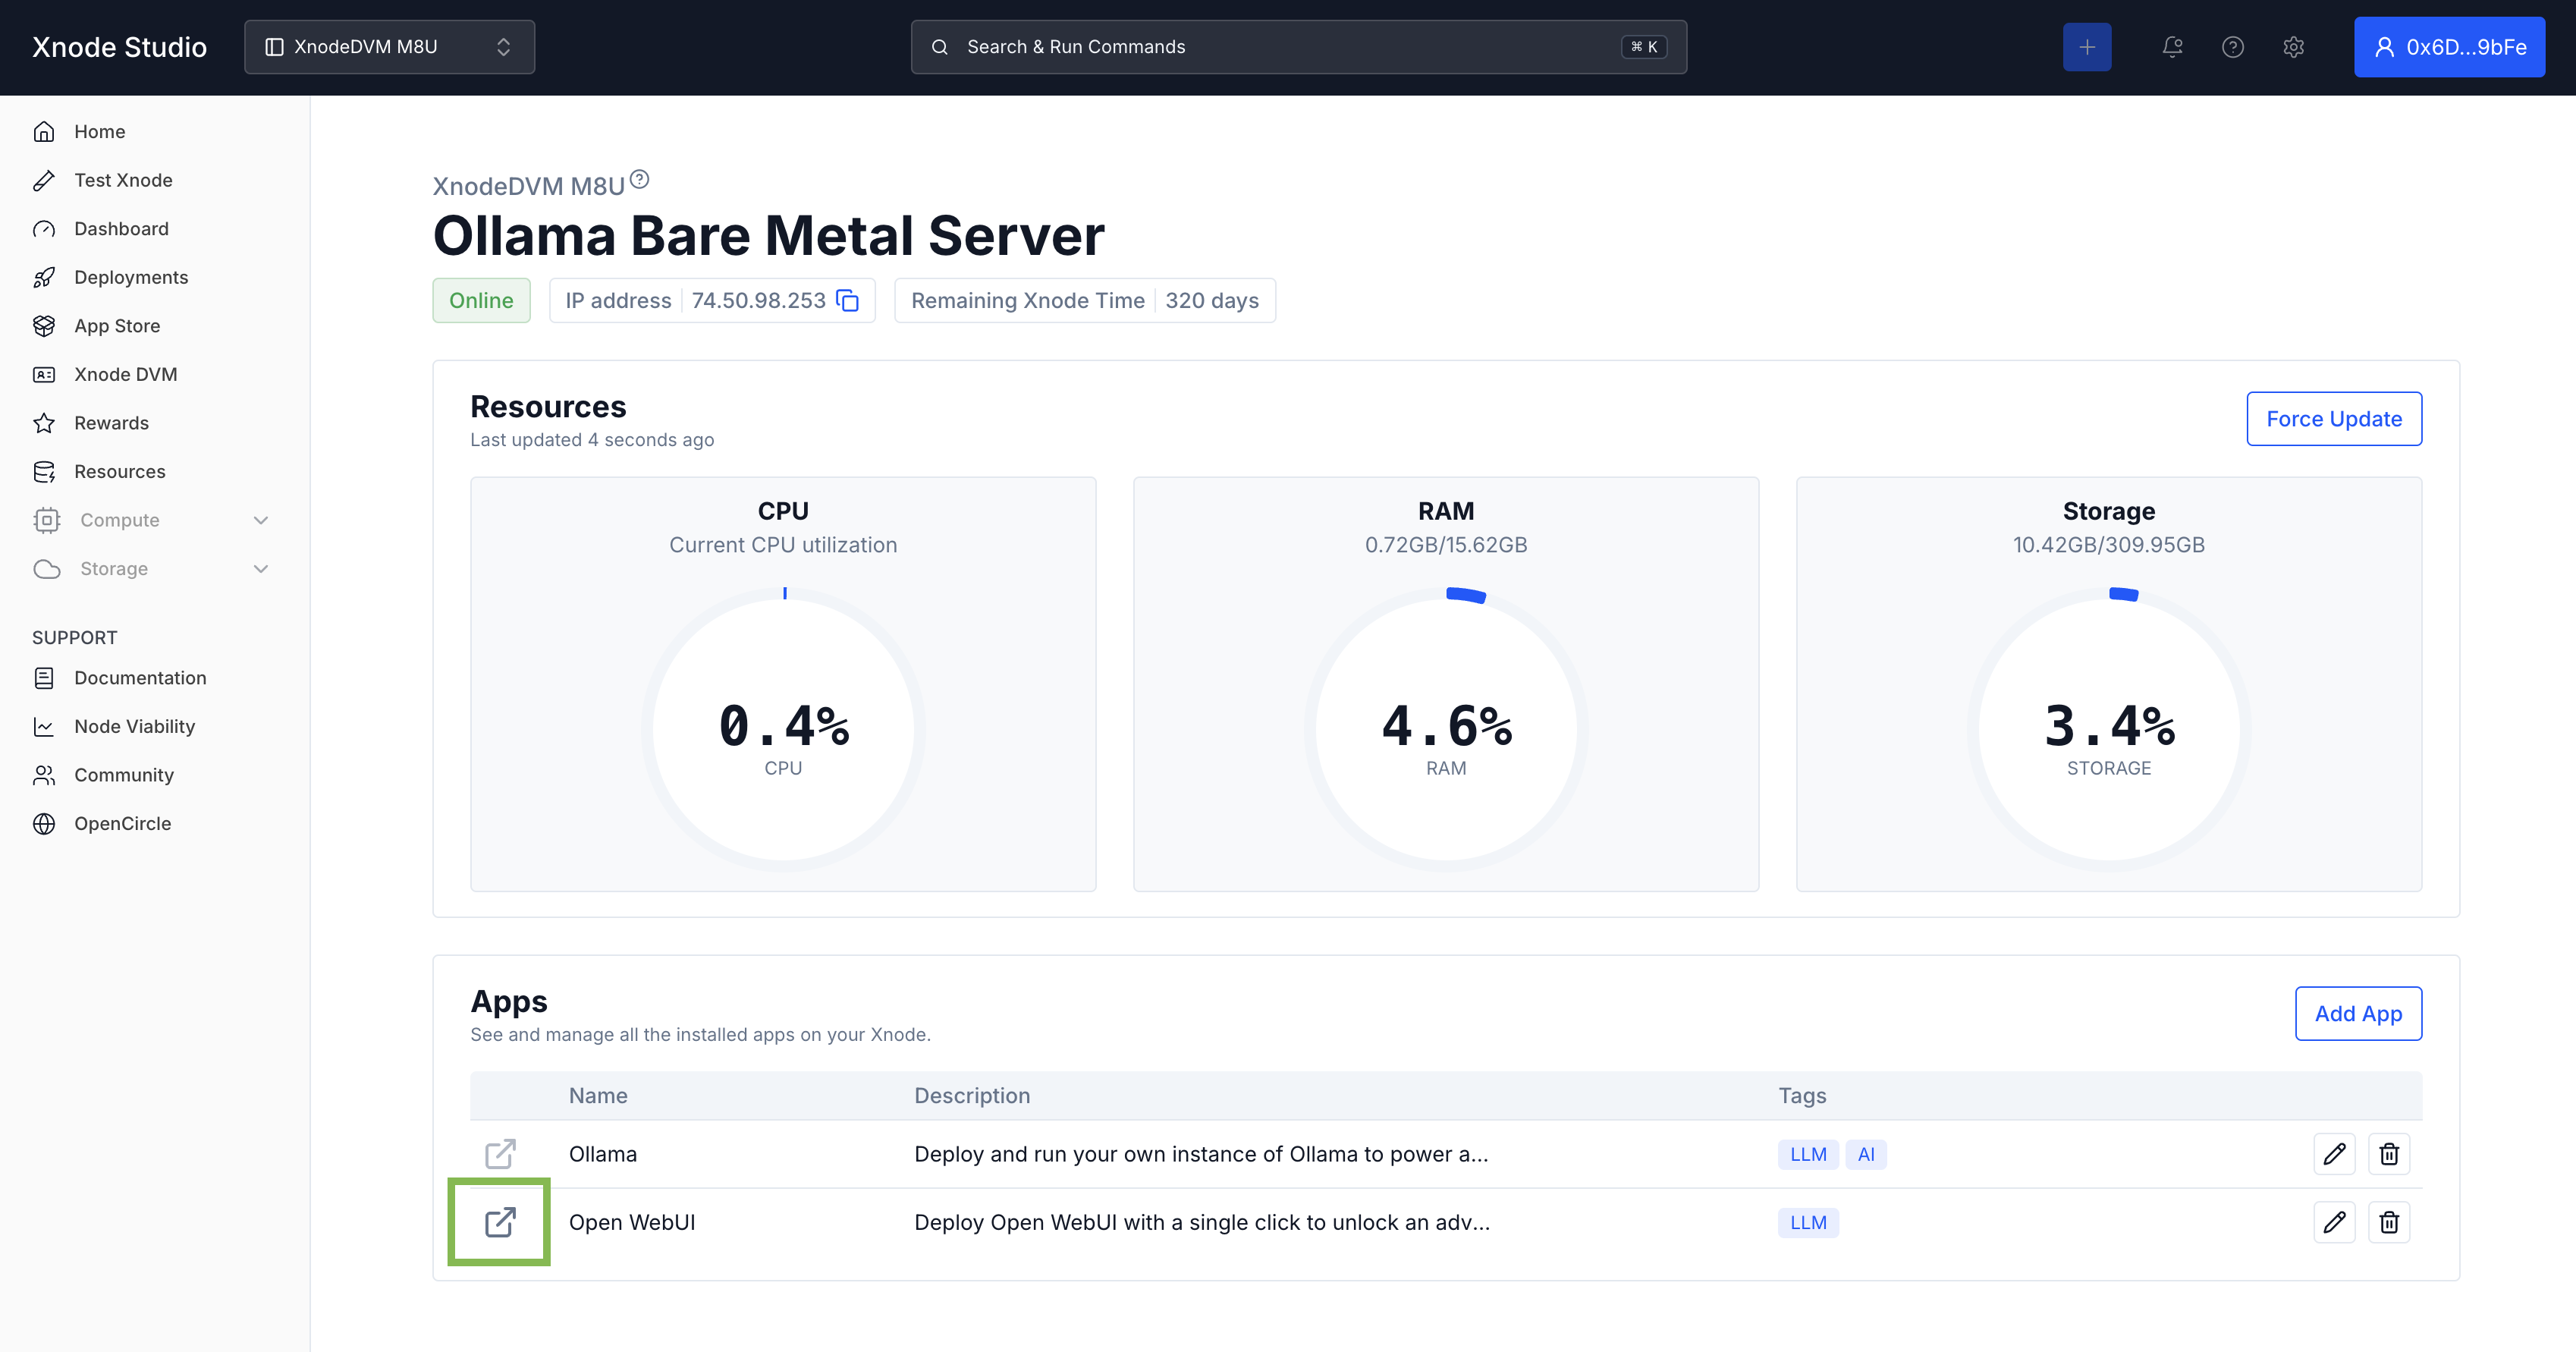Open the XnodeDVM M8U selector dropdown

coord(389,47)
